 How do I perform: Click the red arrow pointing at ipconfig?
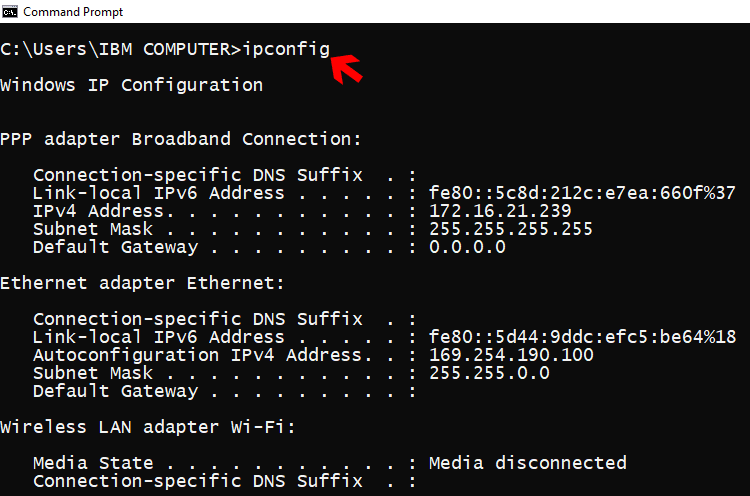347,69
